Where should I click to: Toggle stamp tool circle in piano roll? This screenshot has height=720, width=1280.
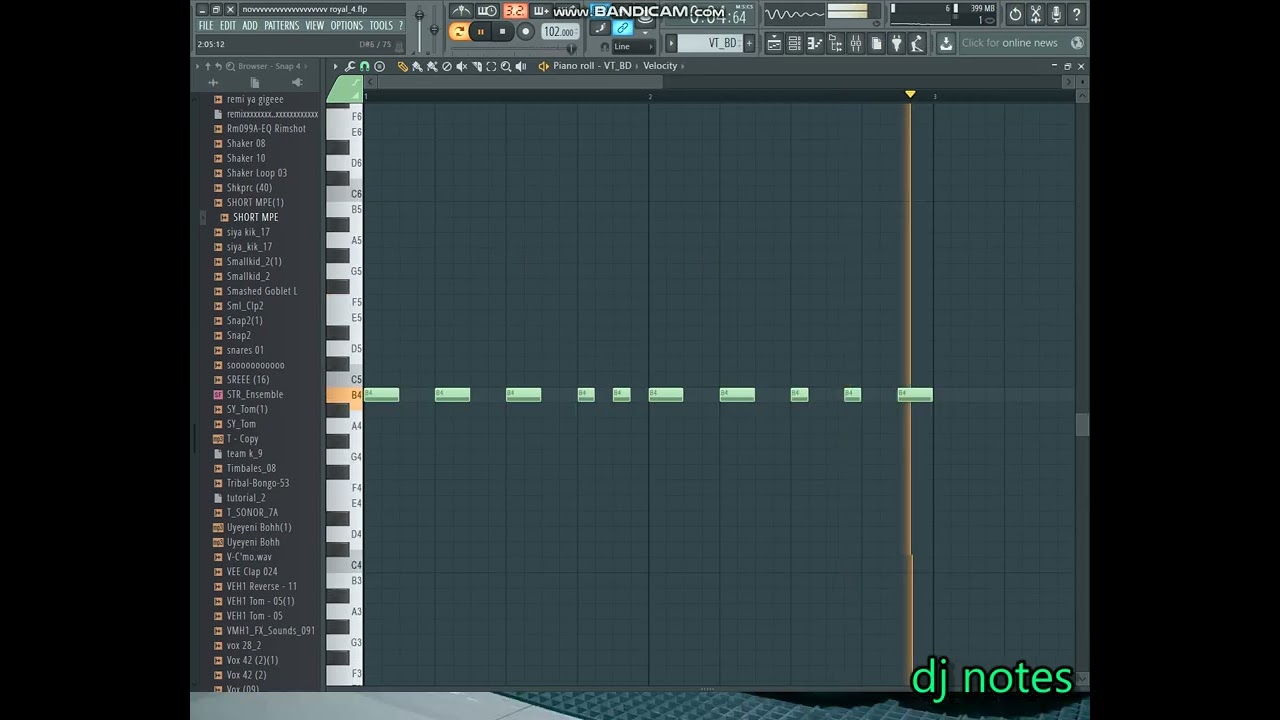pos(379,66)
